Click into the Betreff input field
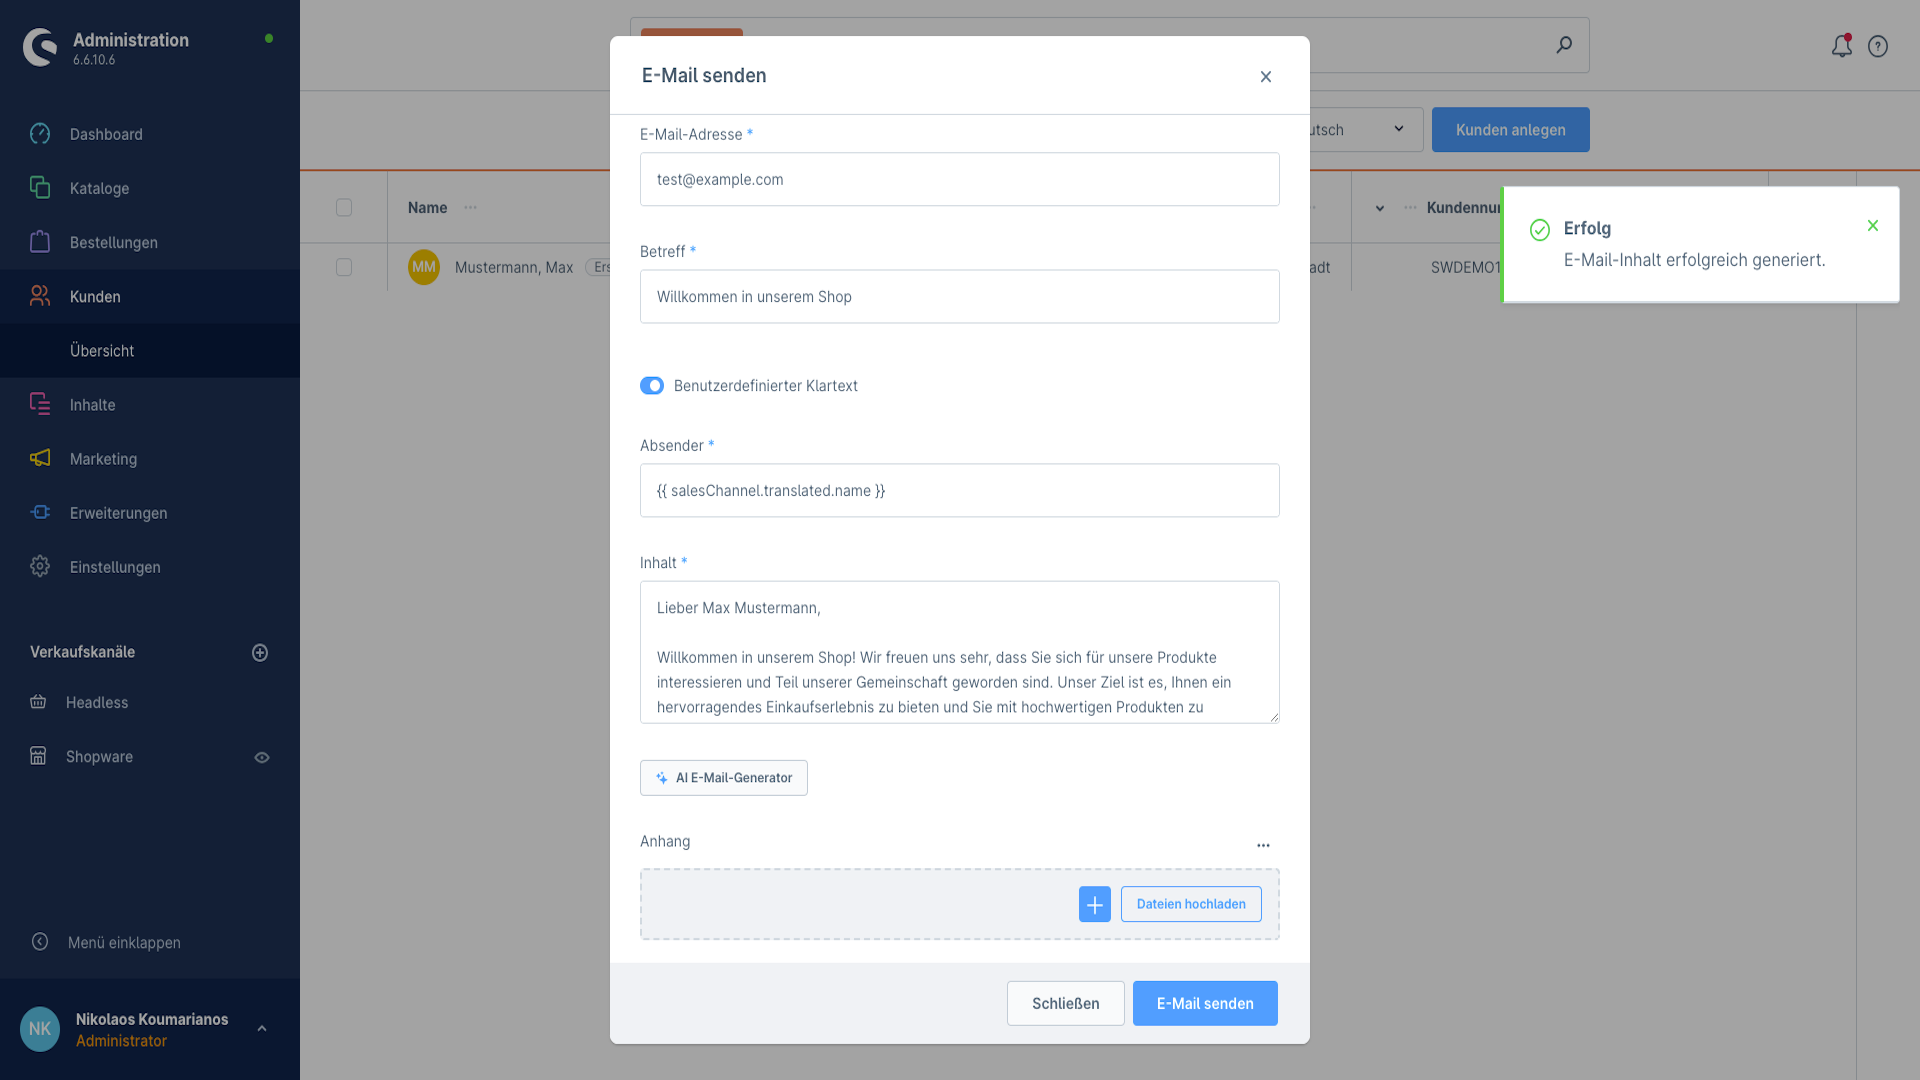Image resolution: width=1920 pixels, height=1080 pixels. (960, 297)
